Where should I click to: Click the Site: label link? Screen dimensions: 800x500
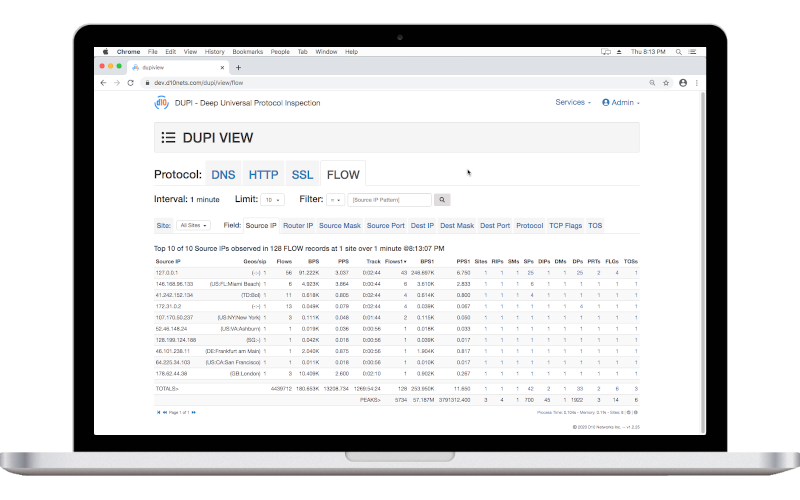point(163,226)
